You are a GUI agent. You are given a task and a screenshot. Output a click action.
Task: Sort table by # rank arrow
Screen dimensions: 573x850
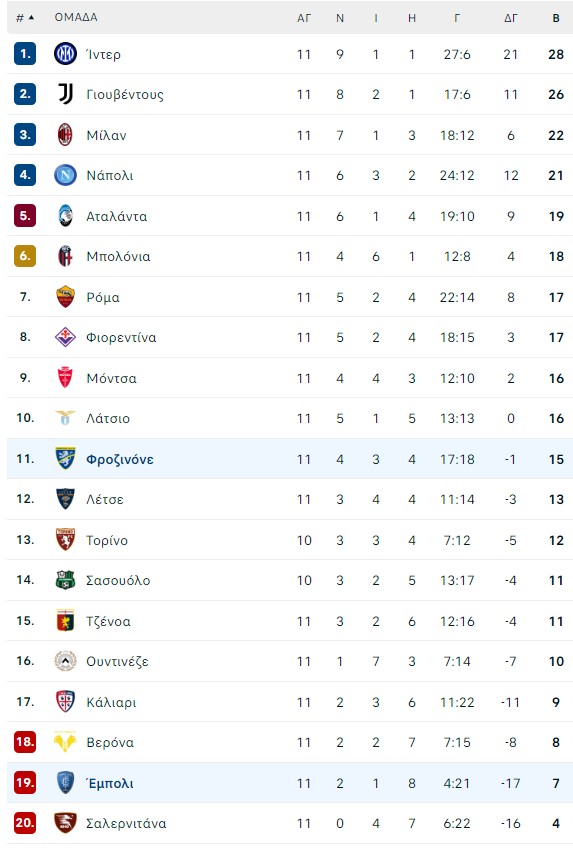[25, 18]
